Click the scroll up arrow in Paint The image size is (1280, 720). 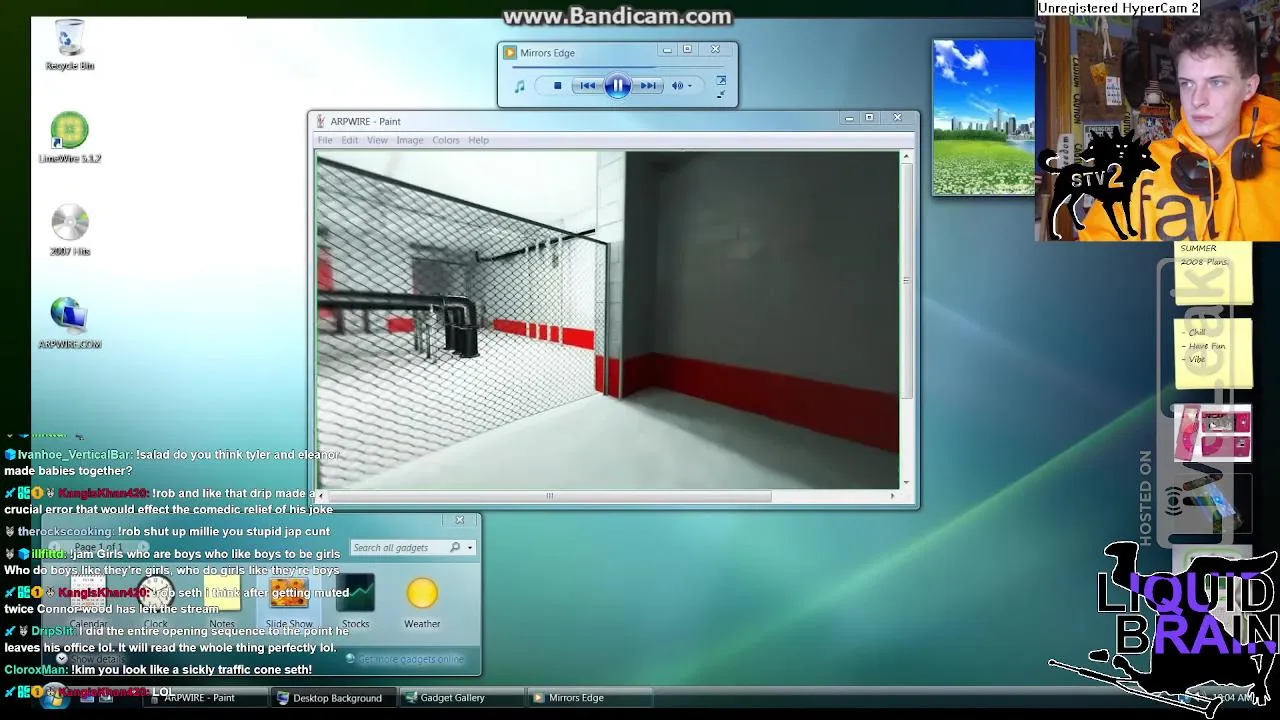(906, 157)
